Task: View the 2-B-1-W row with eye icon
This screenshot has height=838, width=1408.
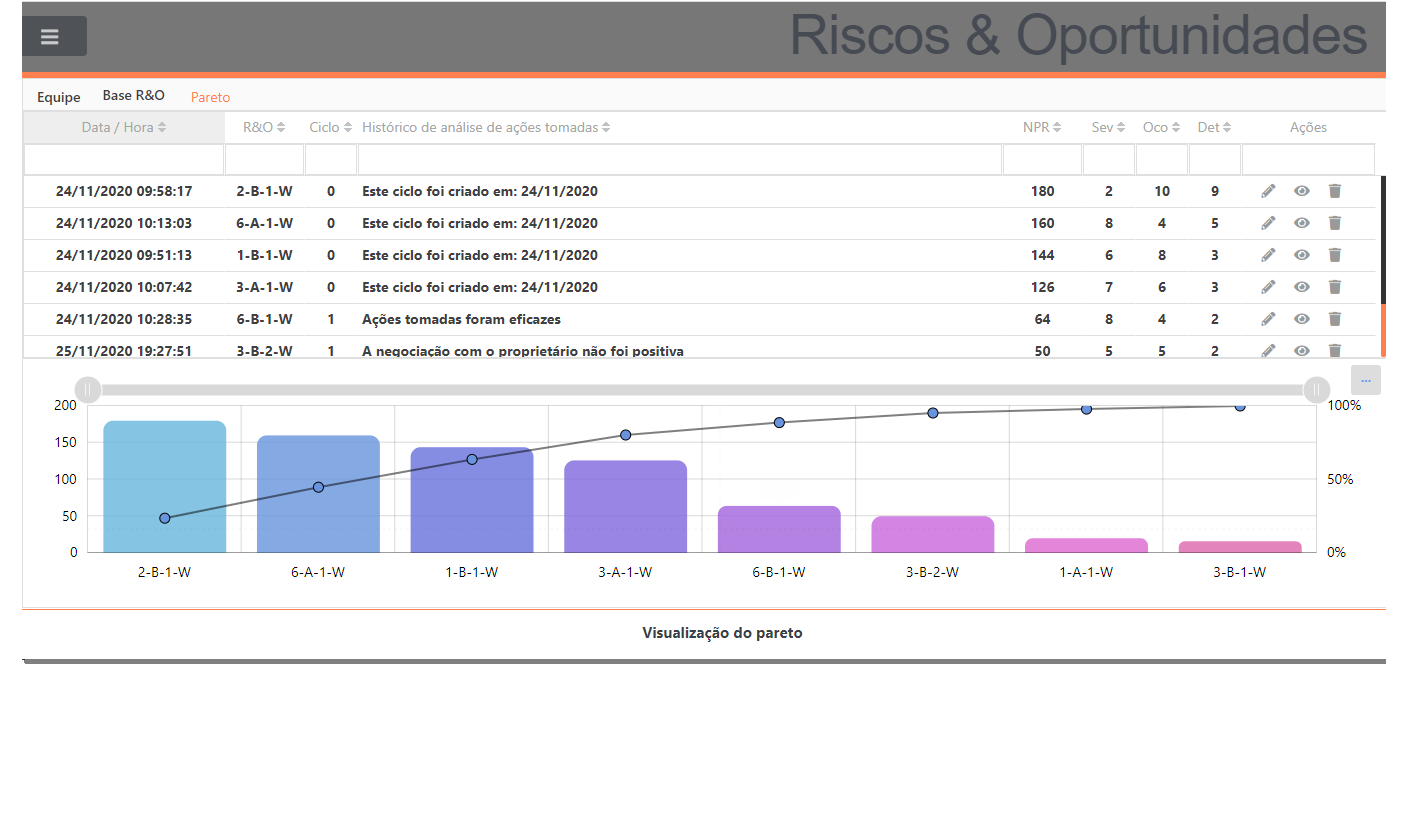Action: tap(1301, 191)
